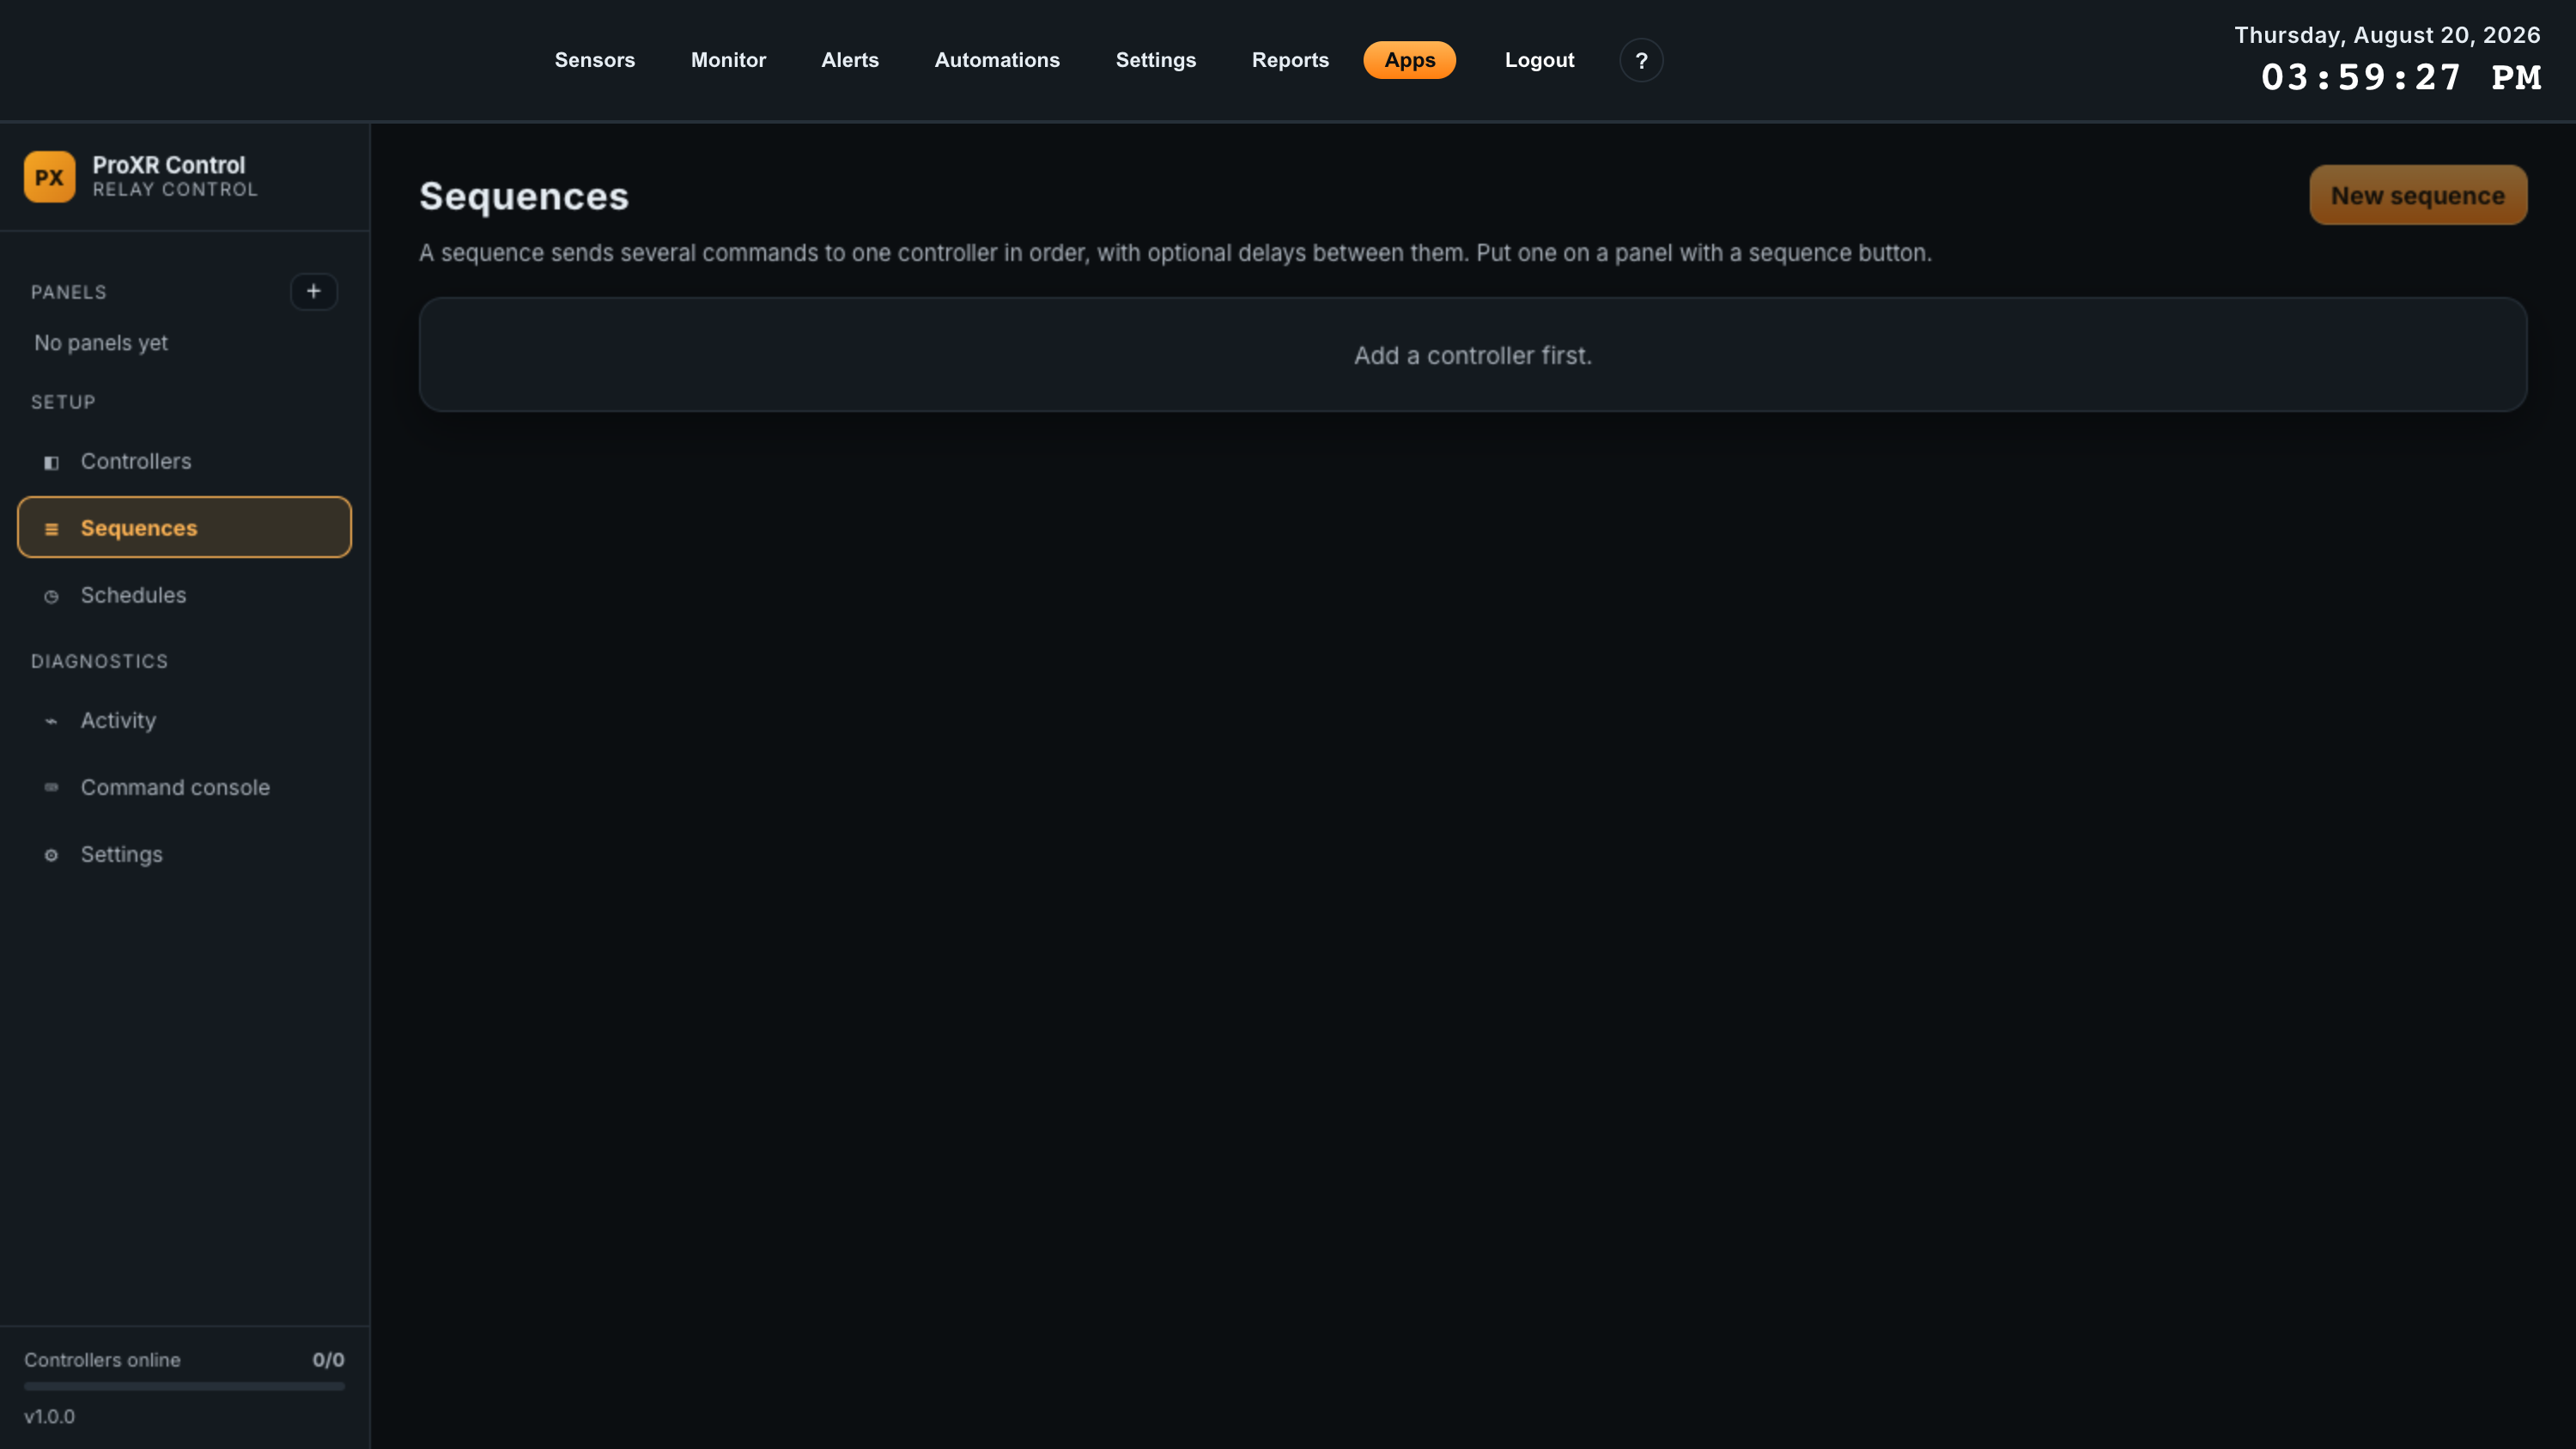The height and width of the screenshot is (1449, 2576).
Task: Open the Alerts section
Action: coord(850,60)
